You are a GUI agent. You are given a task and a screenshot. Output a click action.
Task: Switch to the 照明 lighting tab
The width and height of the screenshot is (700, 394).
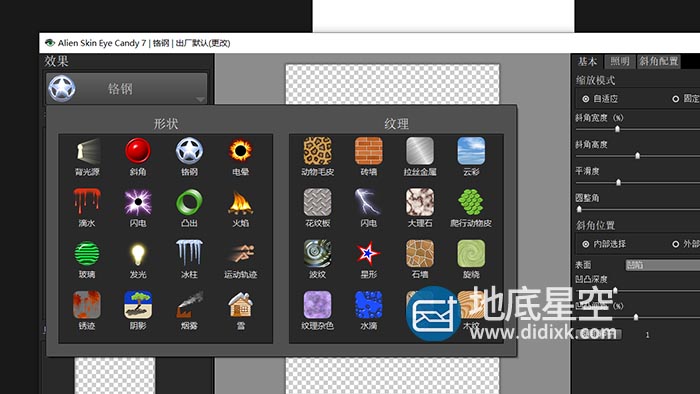click(620, 61)
